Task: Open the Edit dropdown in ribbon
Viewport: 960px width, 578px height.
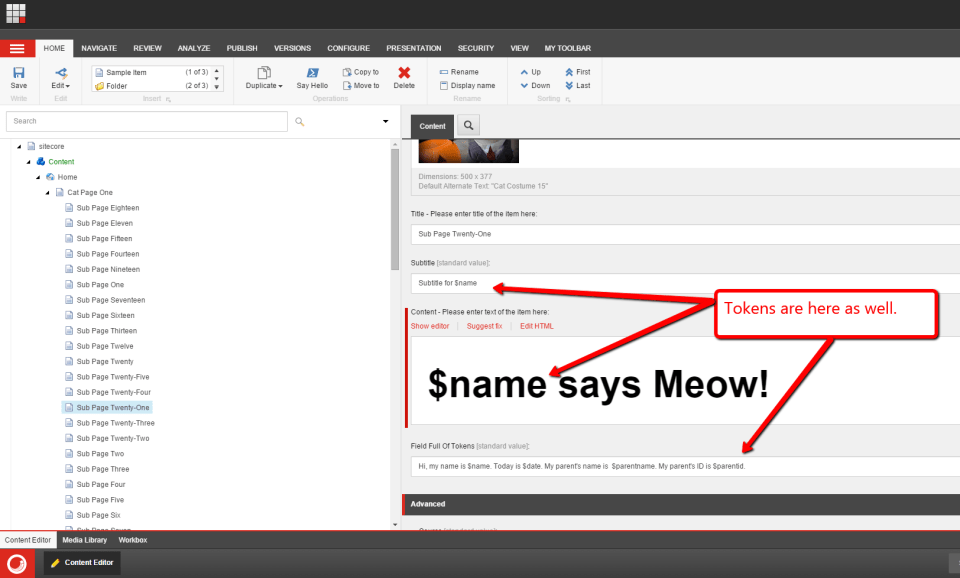Action: click(60, 86)
